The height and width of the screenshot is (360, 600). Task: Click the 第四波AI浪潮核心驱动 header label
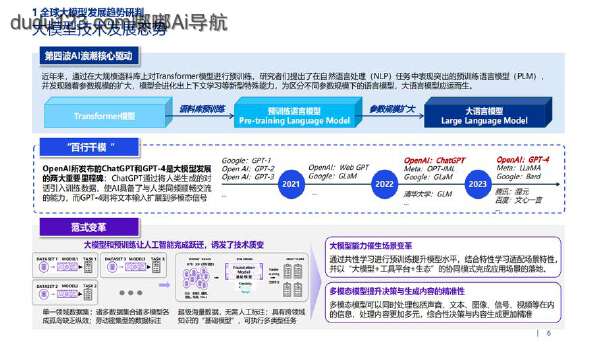click(x=89, y=56)
